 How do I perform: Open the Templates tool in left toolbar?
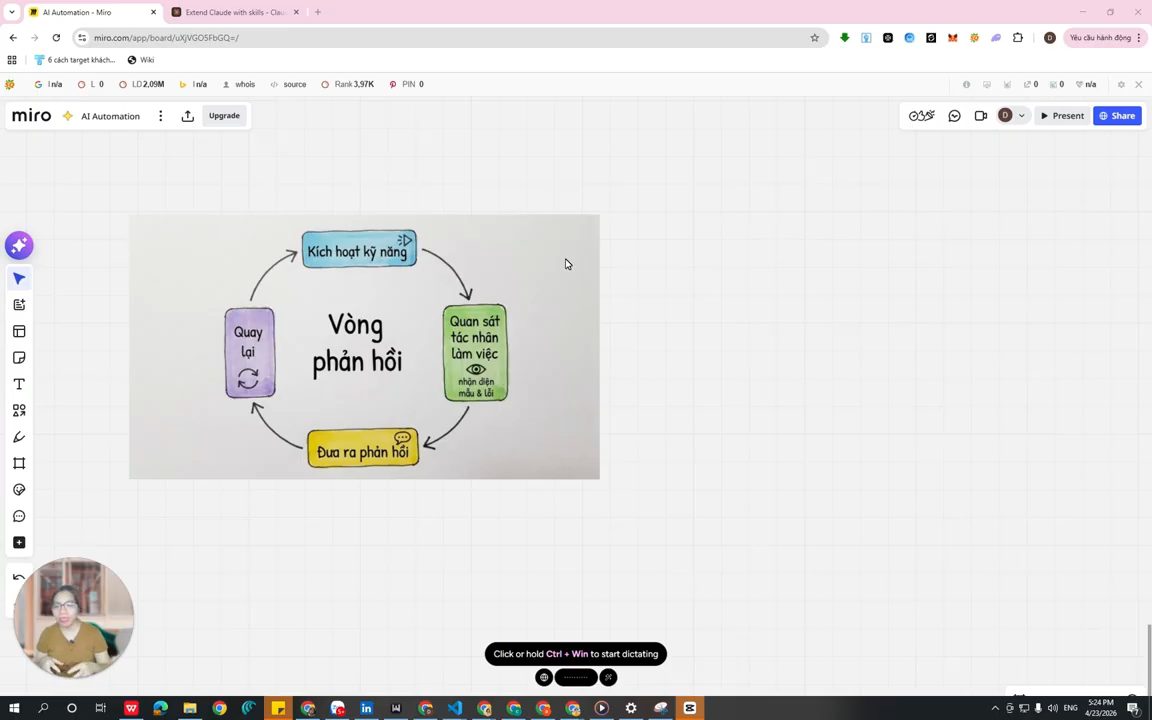(19, 331)
